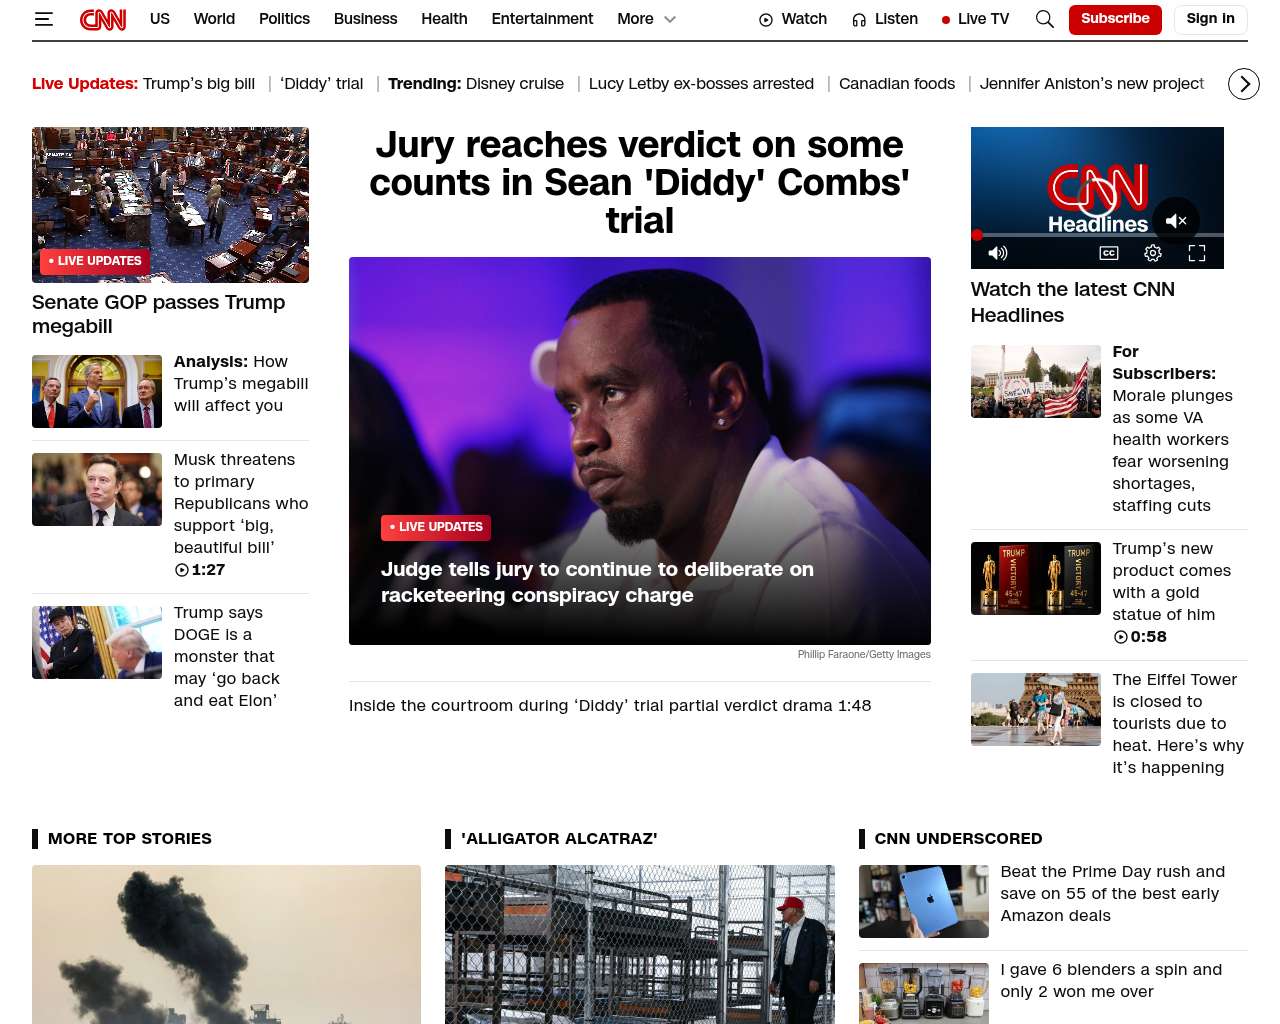Screen dimensions: 1280x1024
Task: Open the search magnifier icon
Action: click(1045, 19)
